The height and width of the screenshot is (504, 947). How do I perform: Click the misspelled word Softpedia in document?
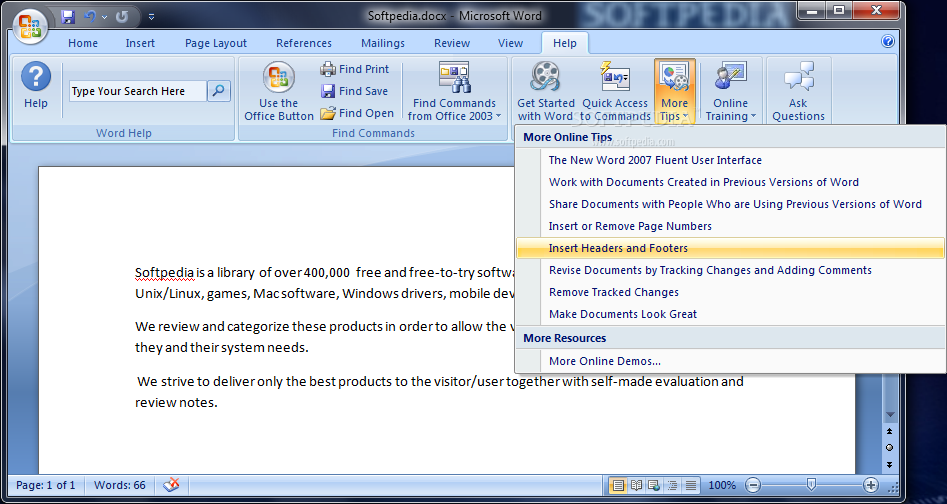point(164,273)
